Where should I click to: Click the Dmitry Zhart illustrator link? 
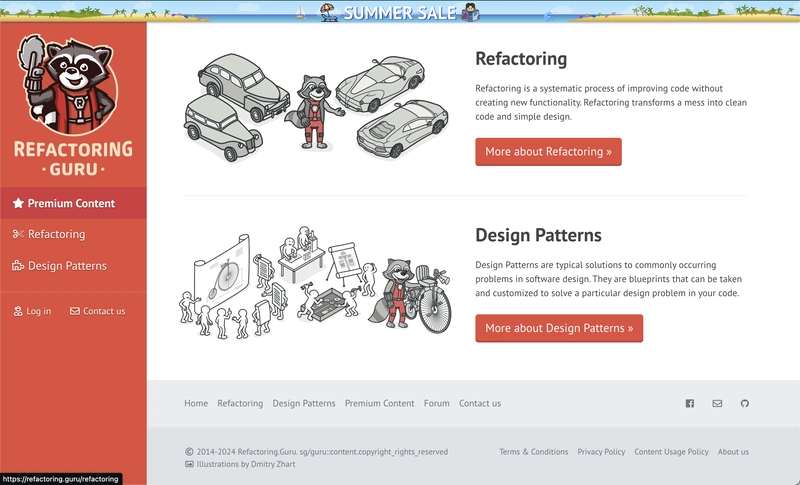coord(273,464)
